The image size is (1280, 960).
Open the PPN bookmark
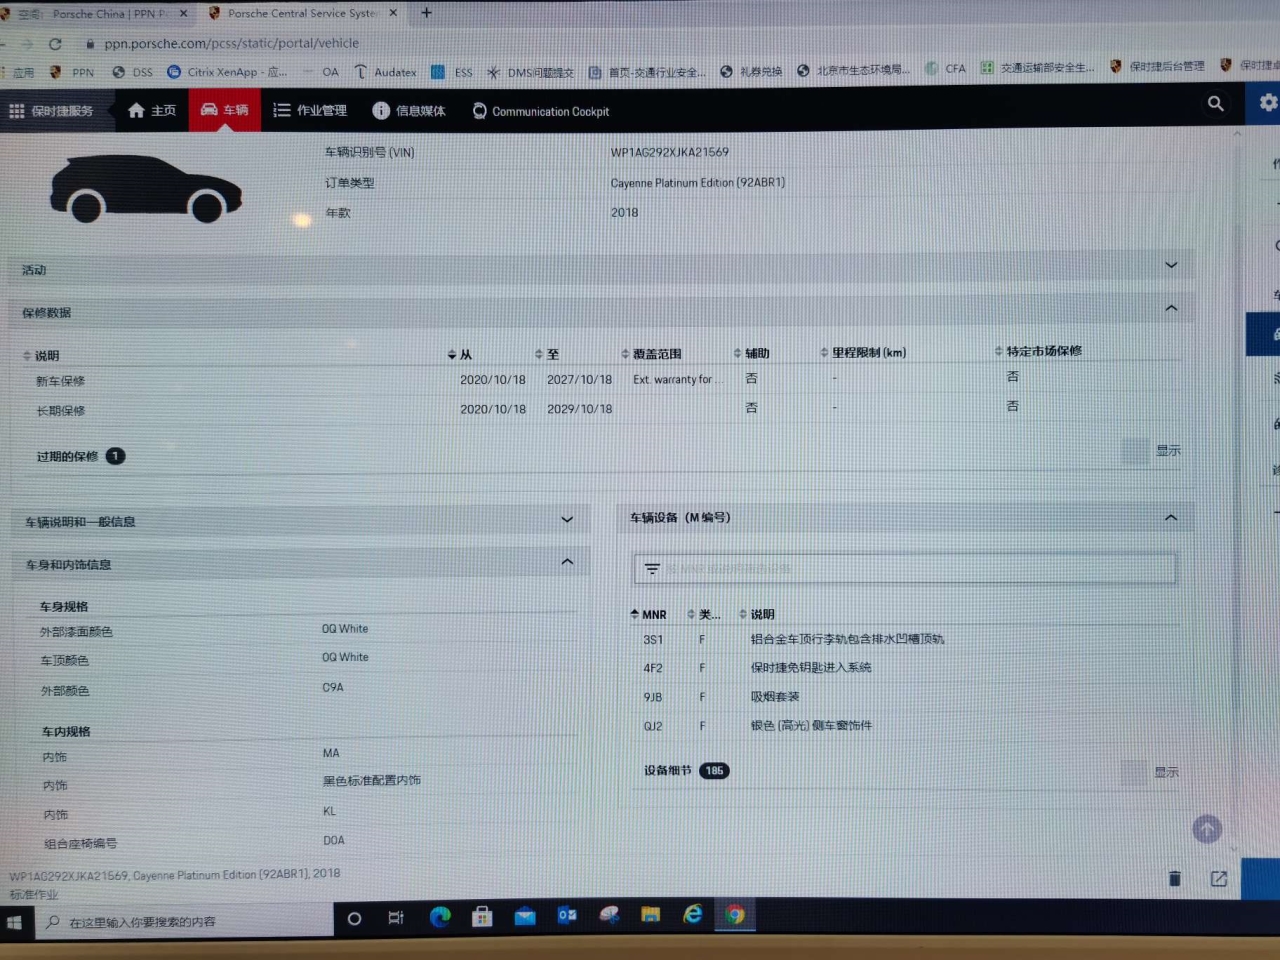point(72,72)
